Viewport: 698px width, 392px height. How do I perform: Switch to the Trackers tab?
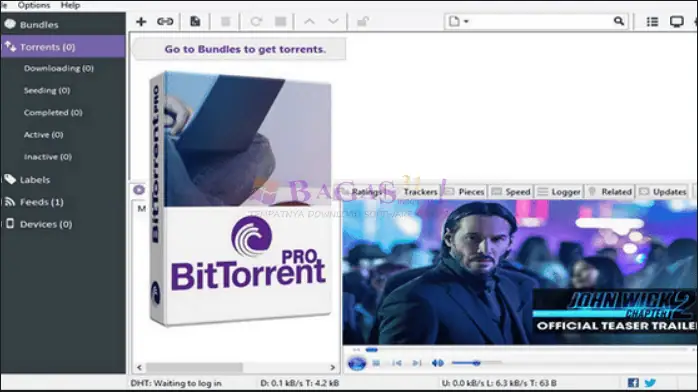[x=420, y=192]
